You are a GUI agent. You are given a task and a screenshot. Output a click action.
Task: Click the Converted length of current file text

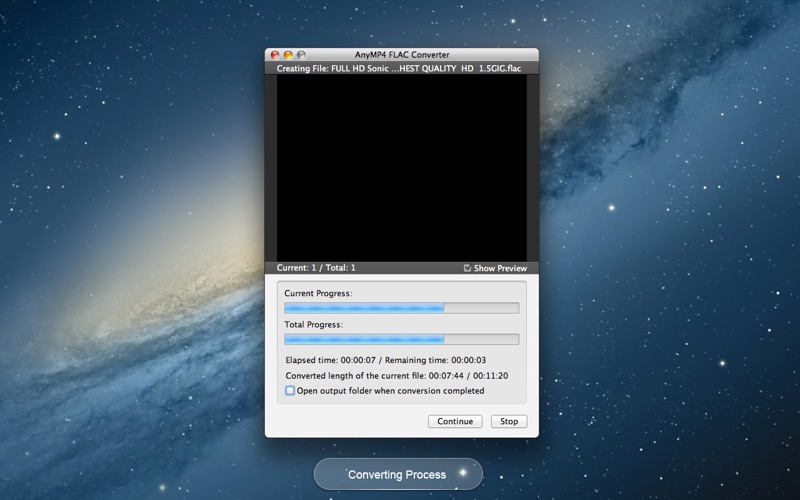(396, 376)
